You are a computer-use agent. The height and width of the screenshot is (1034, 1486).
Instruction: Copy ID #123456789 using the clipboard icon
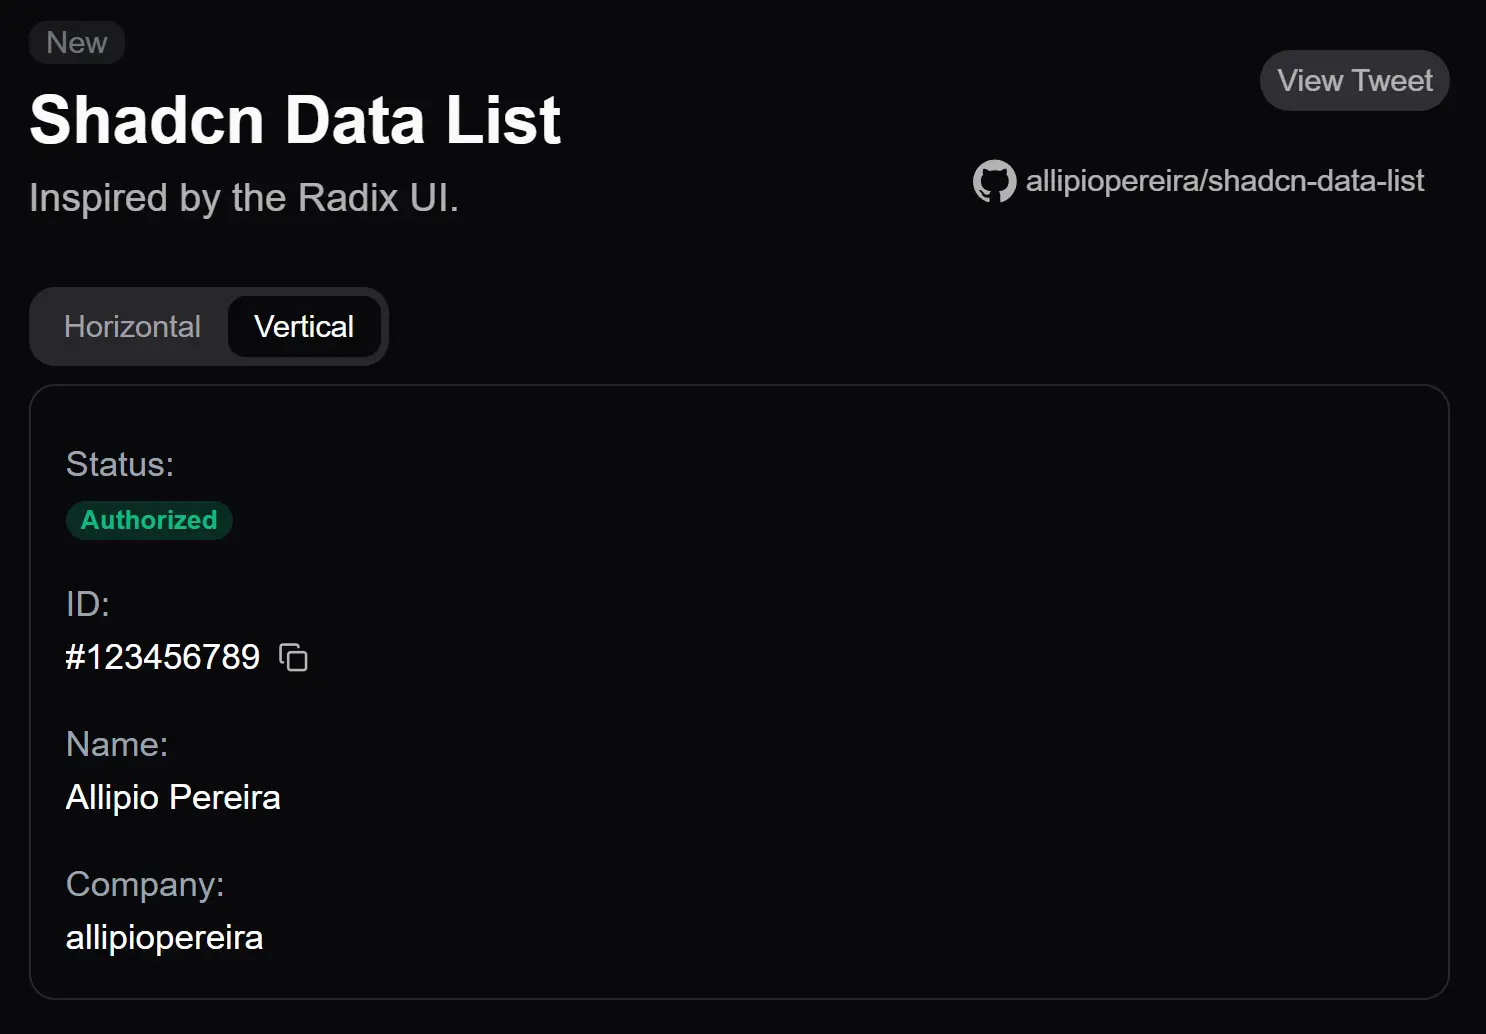tap(293, 657)
